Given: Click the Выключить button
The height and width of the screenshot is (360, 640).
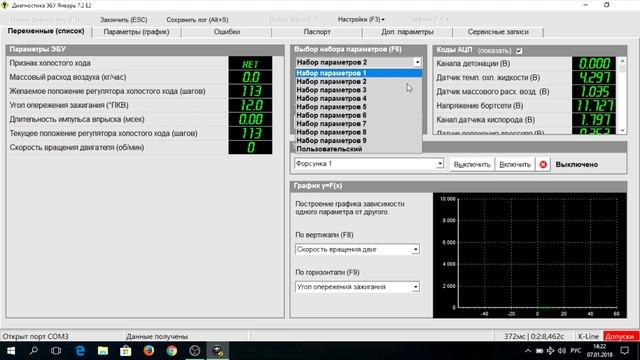Looking at the screenshot, I should pos(472,164).
